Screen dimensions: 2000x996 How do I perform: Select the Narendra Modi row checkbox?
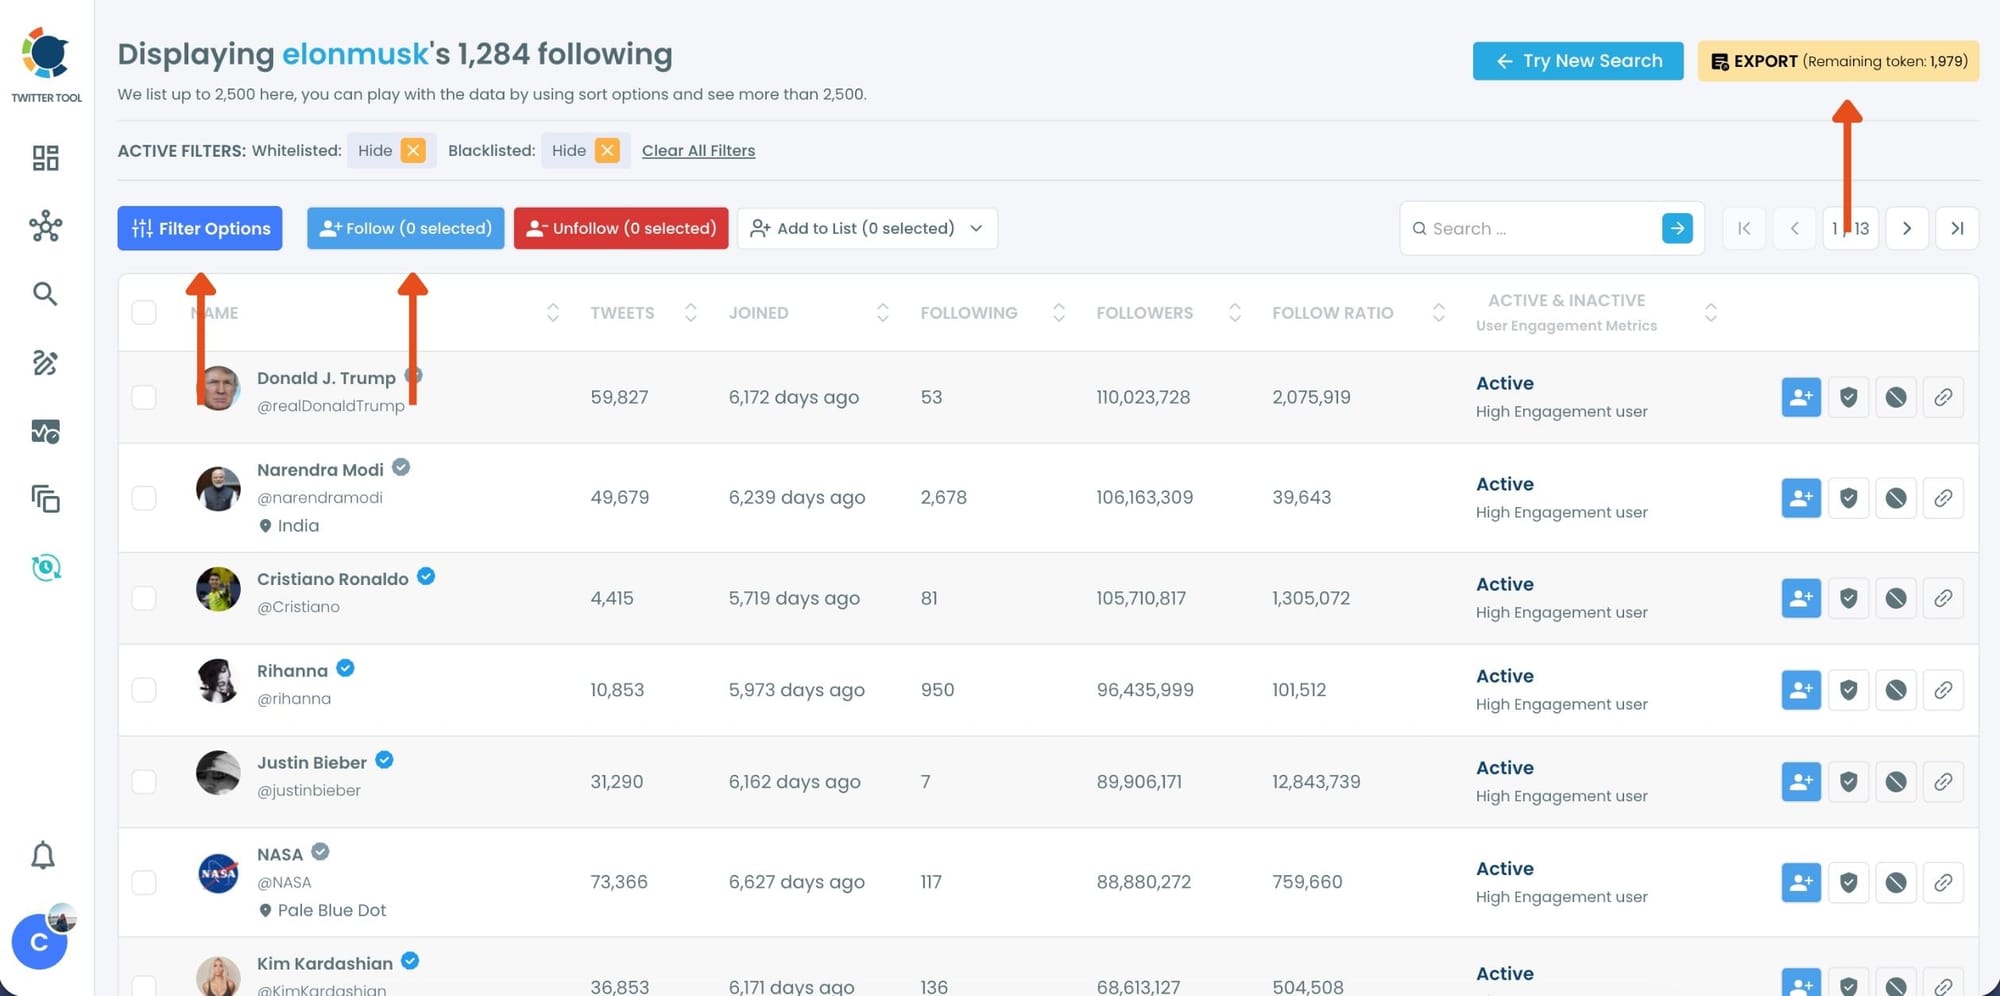coord(144,498)
